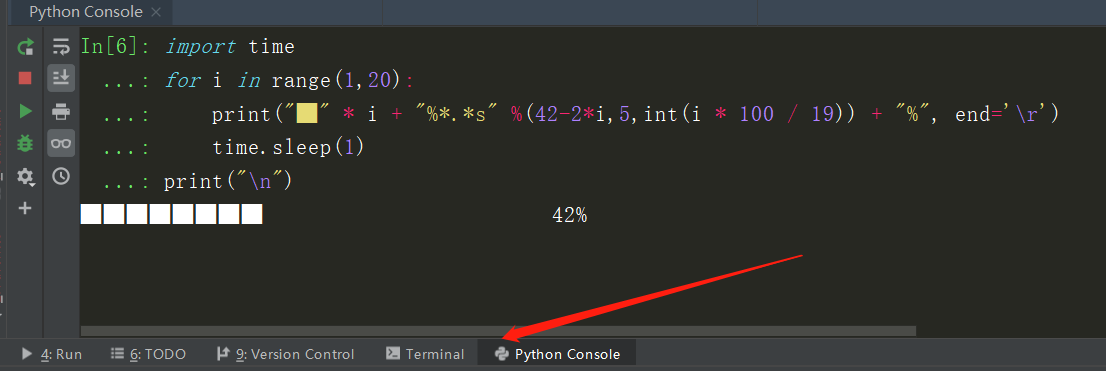This screenshot has width=1106, height=371.
Task: Switch to the Terminal tool window
Action: [x=425, y=354]
